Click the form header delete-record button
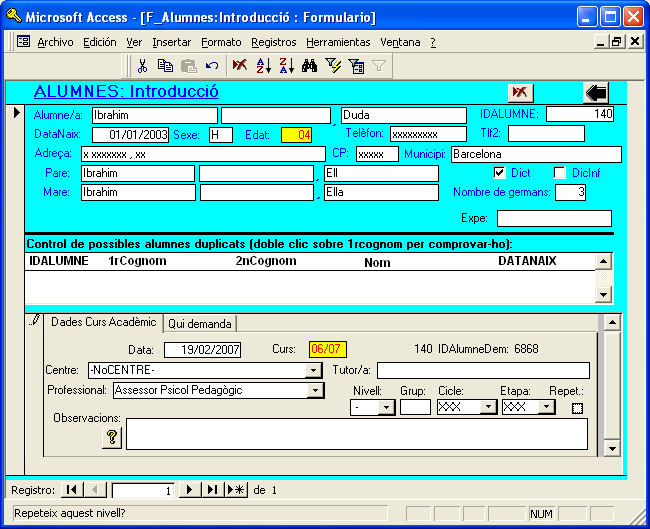Screen dimensions: 650x529 pyautogui.click(x=520, y=92)
